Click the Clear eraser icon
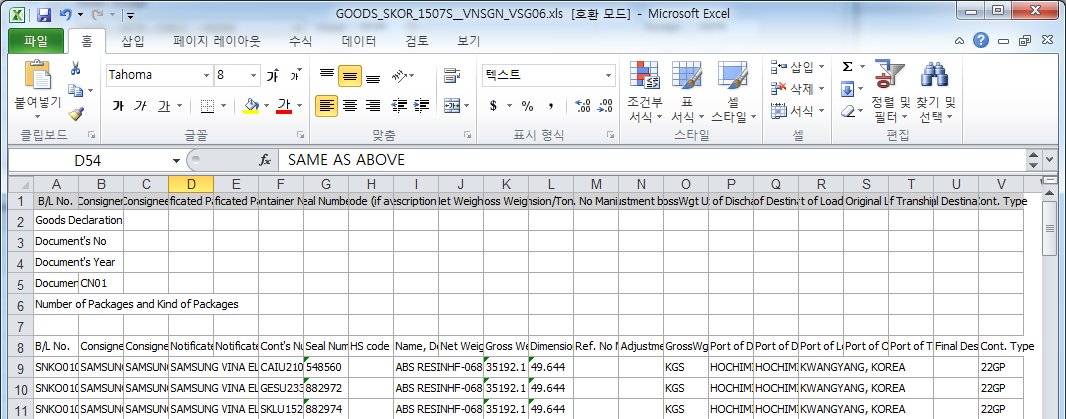The height and width of the screenshot is (419, 1066). [x=848, y=111]
